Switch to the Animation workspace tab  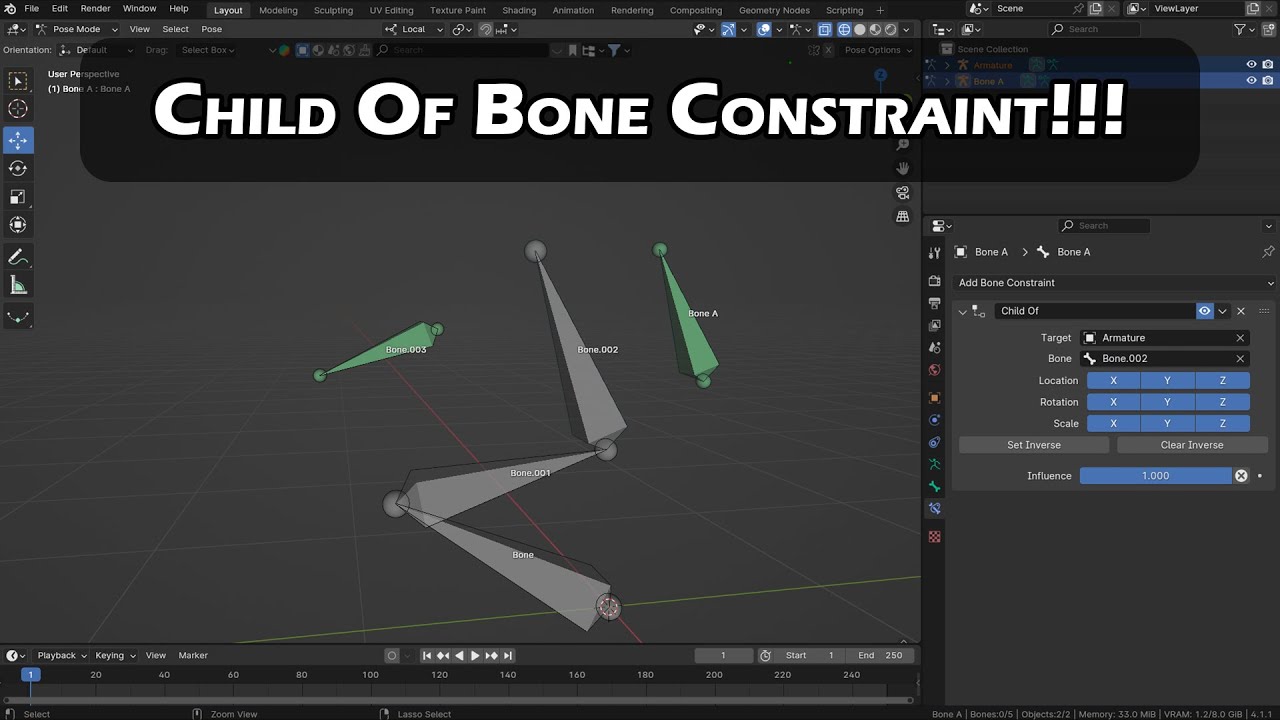tap(573, 10)
